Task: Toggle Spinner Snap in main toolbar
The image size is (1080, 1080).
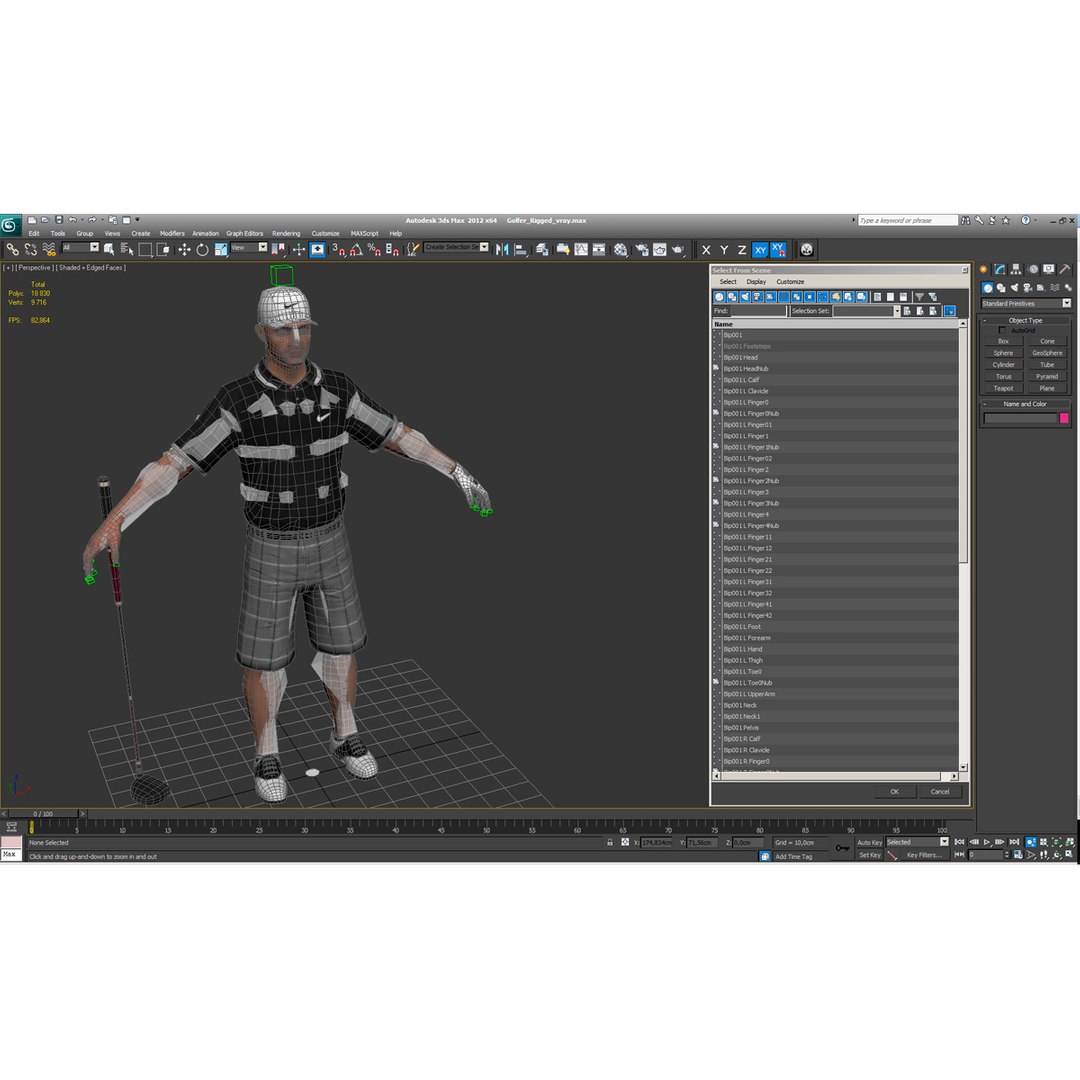Action: click(391, 249)
